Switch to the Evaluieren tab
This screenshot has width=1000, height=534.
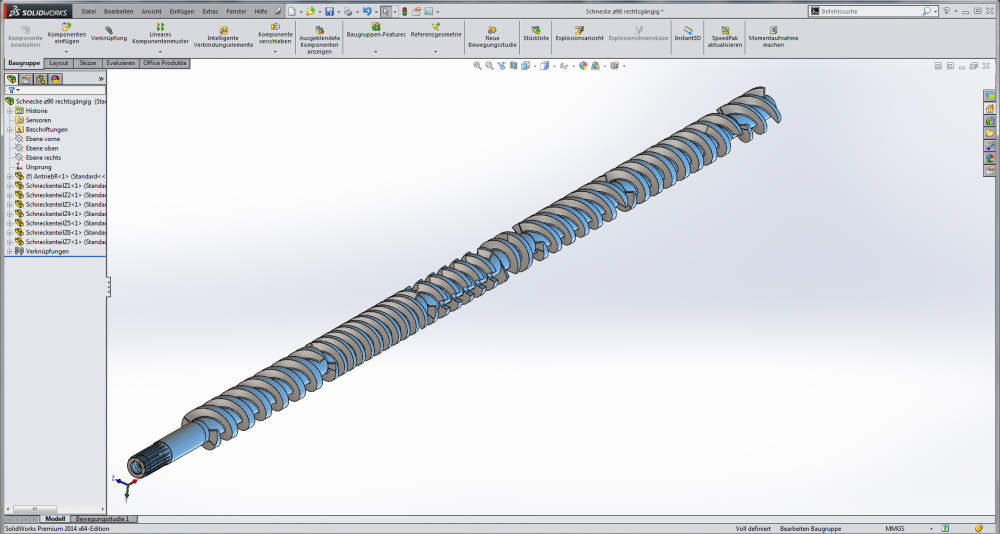pos(121,63)
